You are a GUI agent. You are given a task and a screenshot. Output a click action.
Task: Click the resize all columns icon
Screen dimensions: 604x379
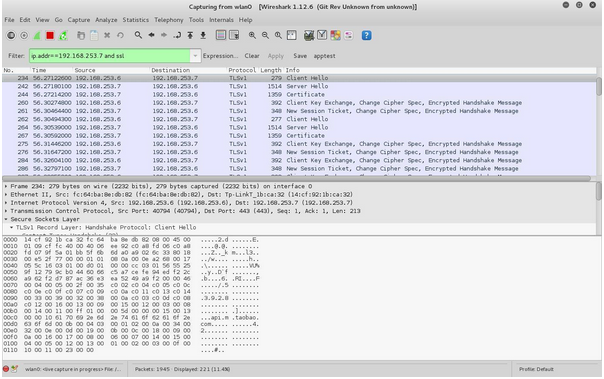coord(292,35)
